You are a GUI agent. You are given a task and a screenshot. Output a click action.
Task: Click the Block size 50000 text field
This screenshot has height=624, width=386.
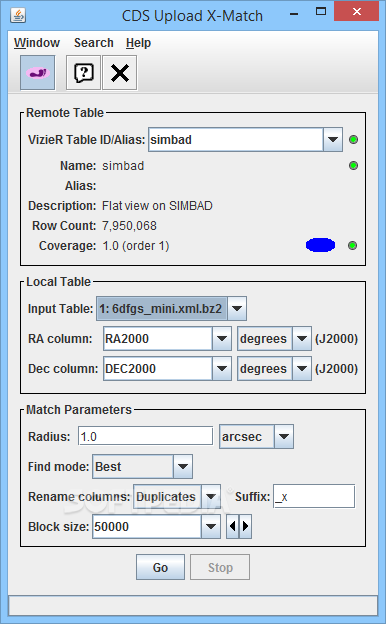(x=147, y=526)
